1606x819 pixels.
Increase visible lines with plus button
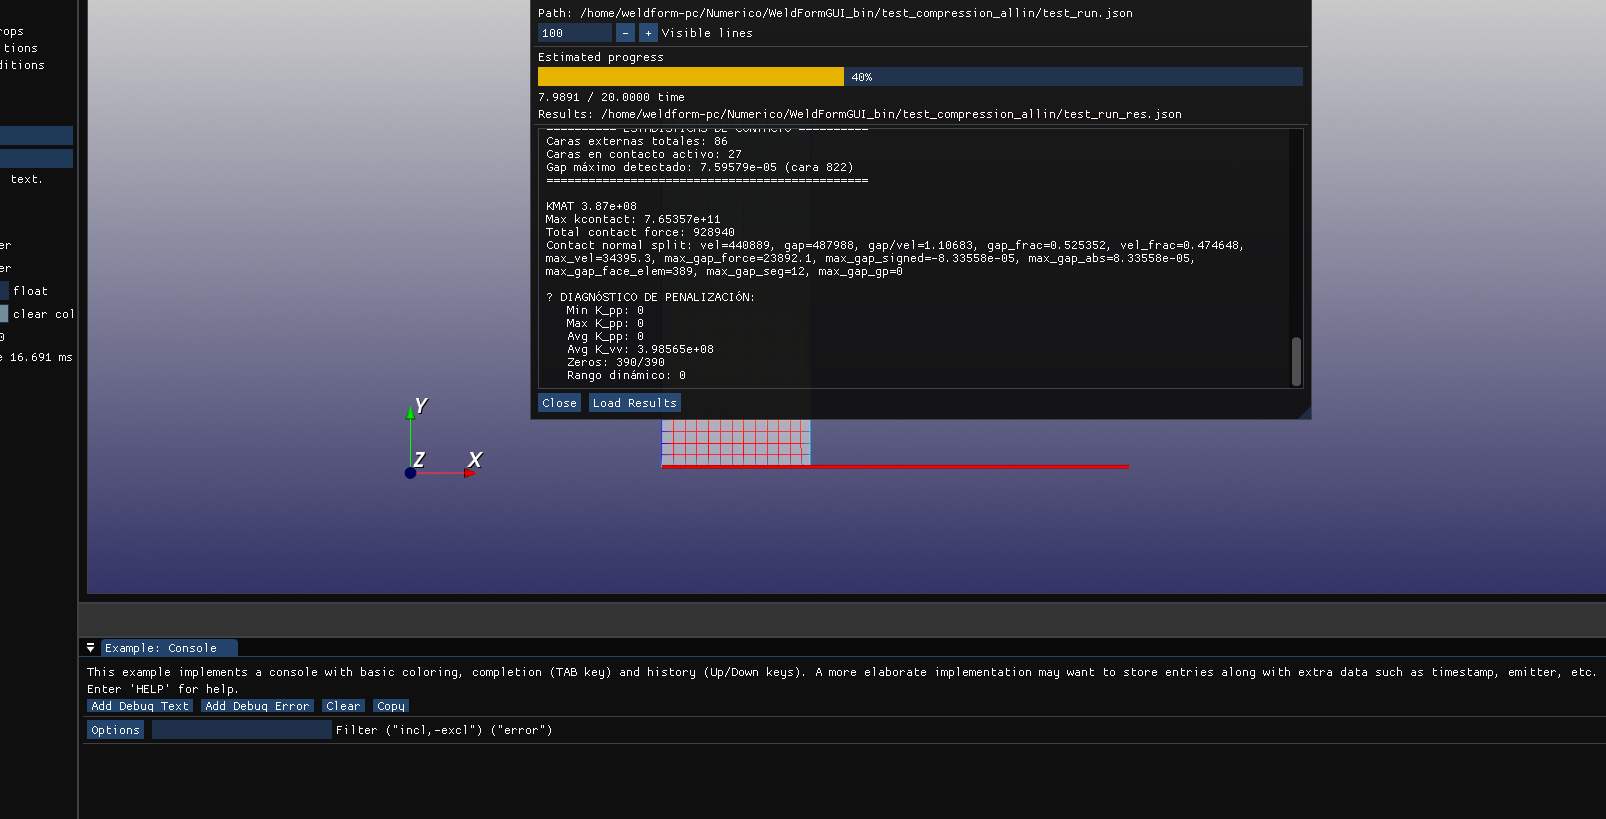click(648, 33)
